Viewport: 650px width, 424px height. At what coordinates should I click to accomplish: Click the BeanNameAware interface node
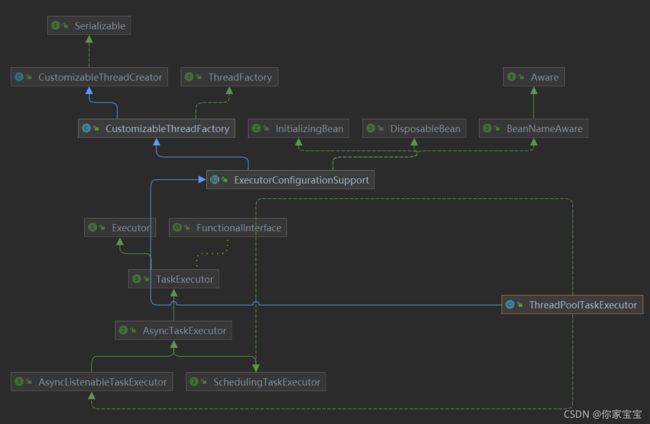(x=534, y=128)
